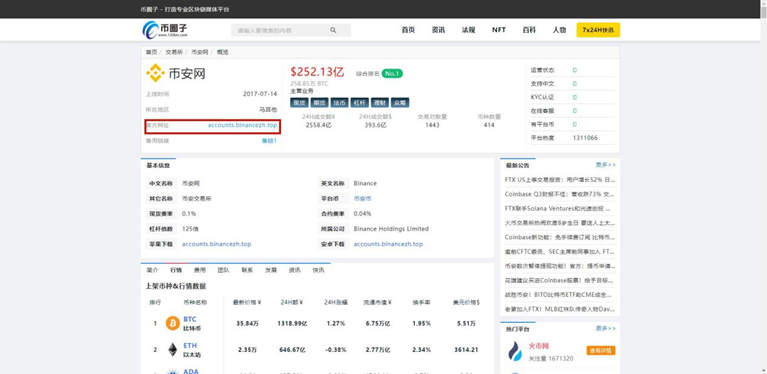This screenshot has height=374, width=767.
Task: Click the 币安网 breadcrumb link
Action: point(199,52)
